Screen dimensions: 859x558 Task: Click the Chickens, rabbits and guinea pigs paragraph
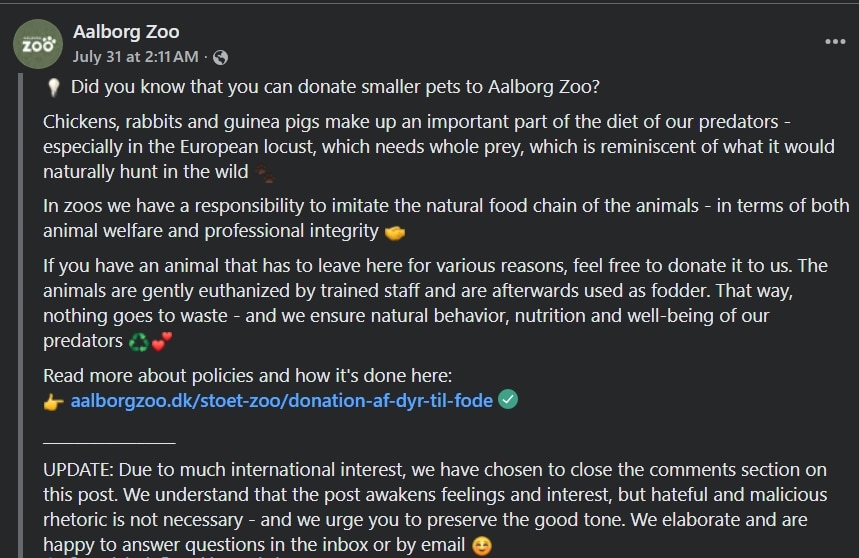pyautogui.click(x=439, y=147)
